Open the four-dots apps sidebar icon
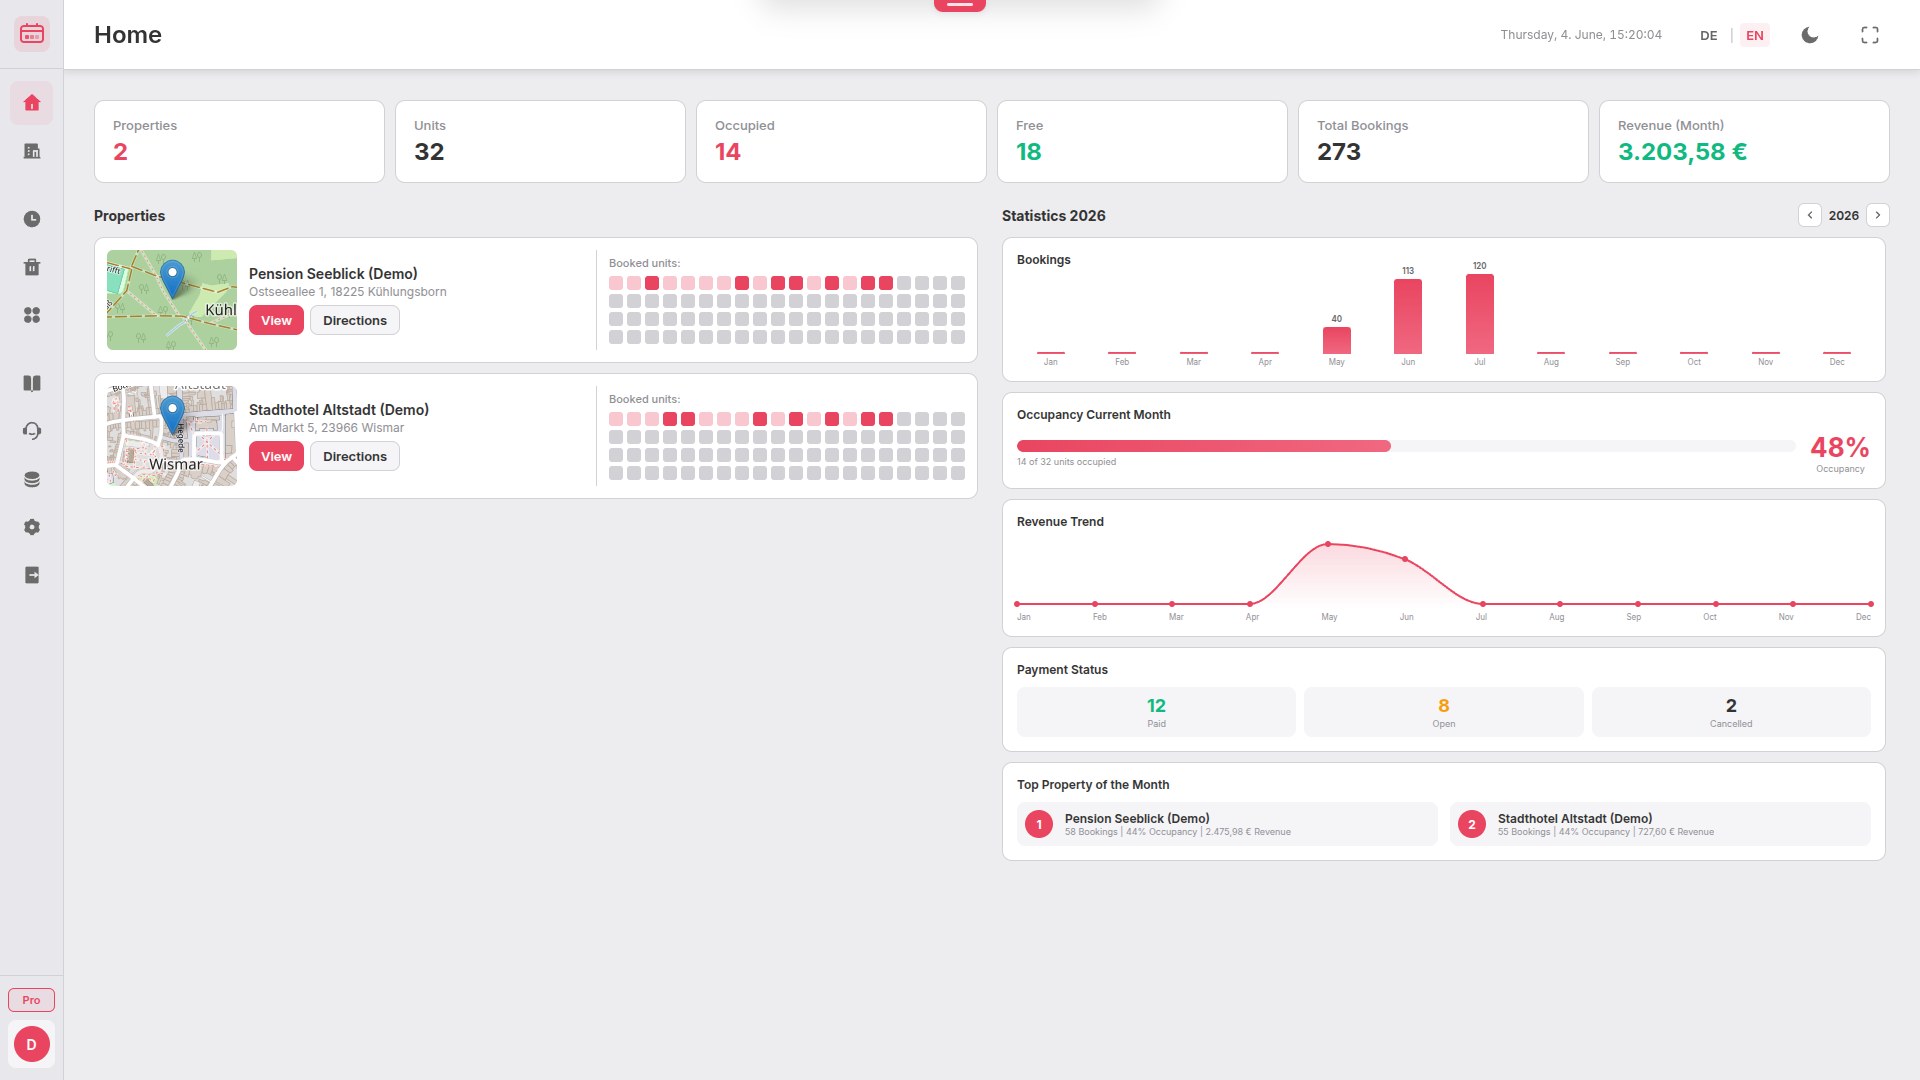The width and height of the screenshot is (1920, 1080). (x=32, y=315)
